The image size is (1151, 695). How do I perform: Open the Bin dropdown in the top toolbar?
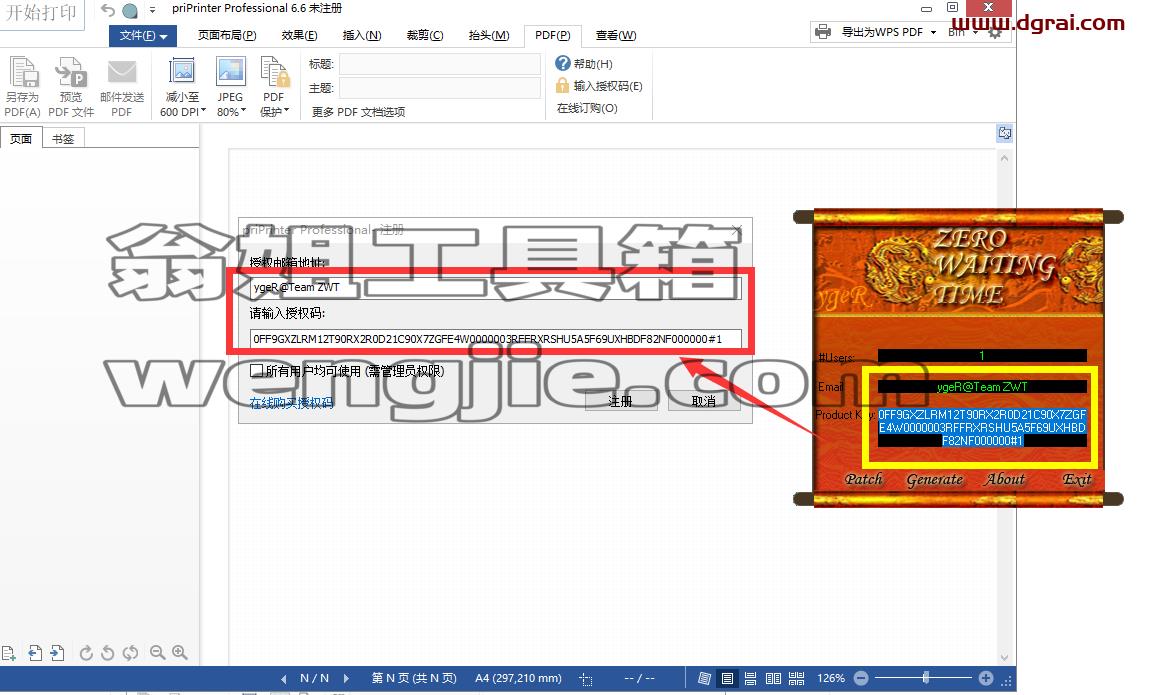pos(975,32)
